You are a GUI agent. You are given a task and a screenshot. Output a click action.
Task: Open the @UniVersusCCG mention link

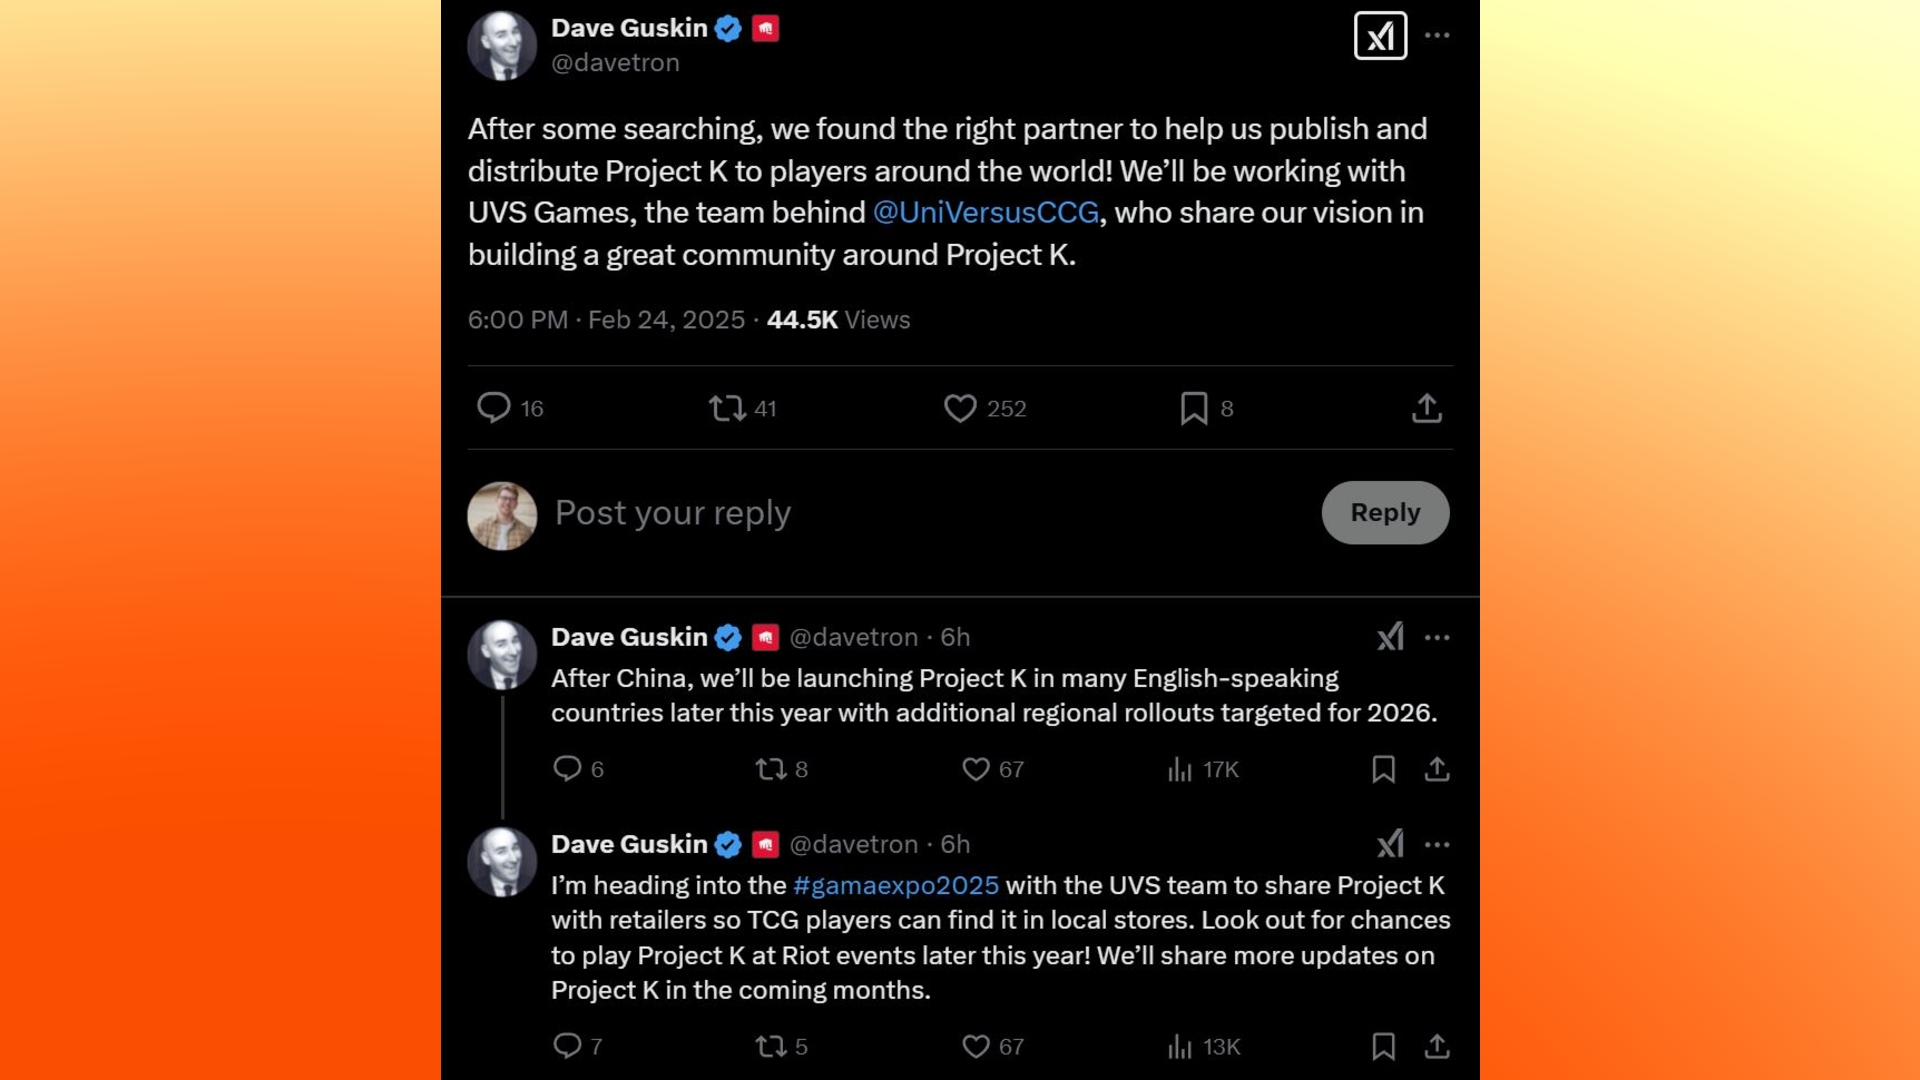pos(986,213)
